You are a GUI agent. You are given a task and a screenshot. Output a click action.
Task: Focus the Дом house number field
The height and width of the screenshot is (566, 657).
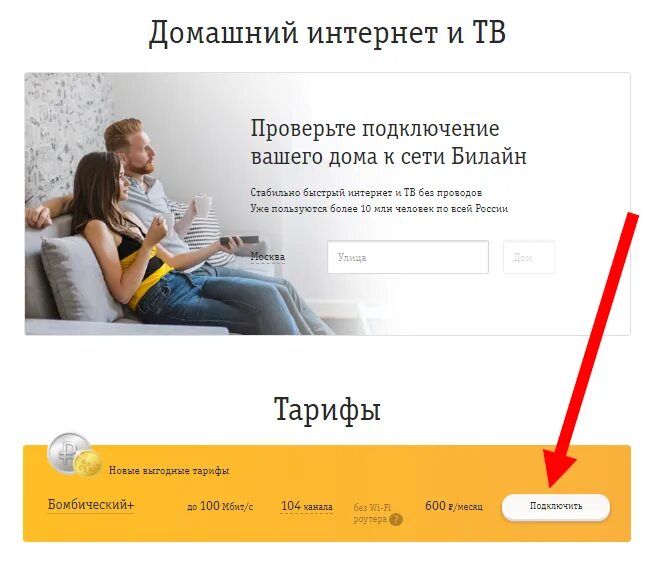[x=529, y=257]
